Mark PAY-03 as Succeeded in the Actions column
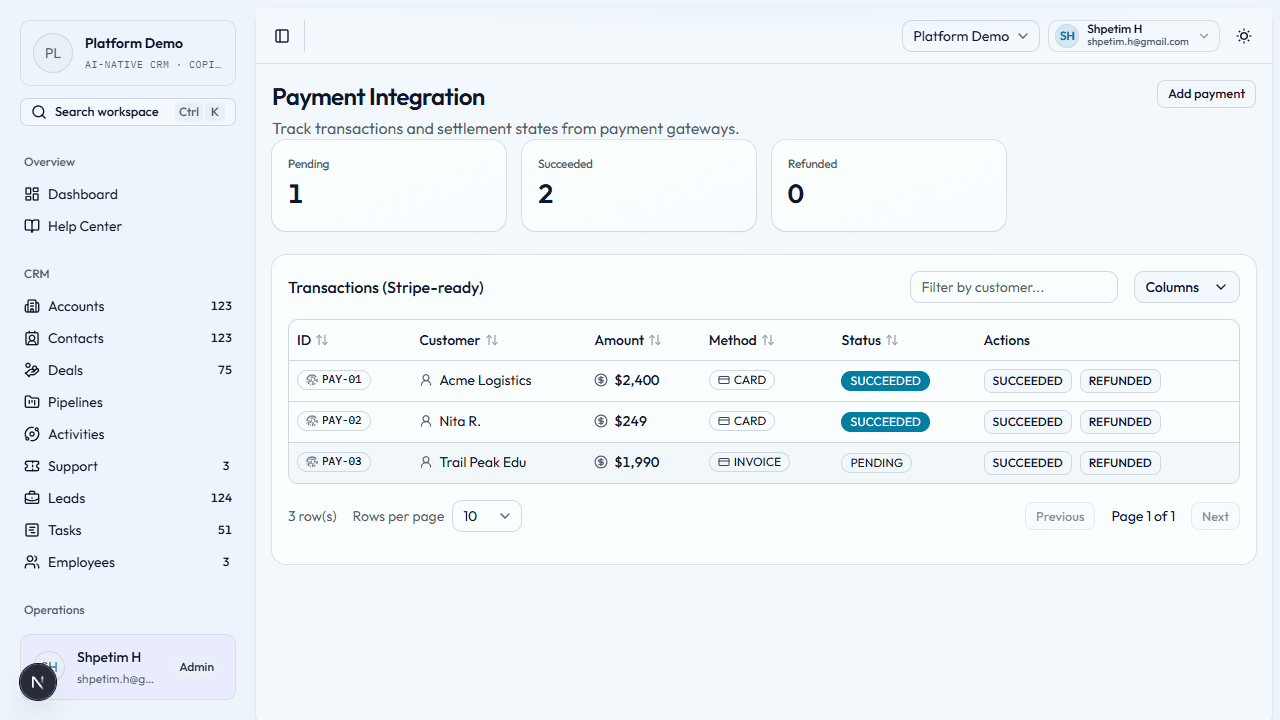 1027,462
